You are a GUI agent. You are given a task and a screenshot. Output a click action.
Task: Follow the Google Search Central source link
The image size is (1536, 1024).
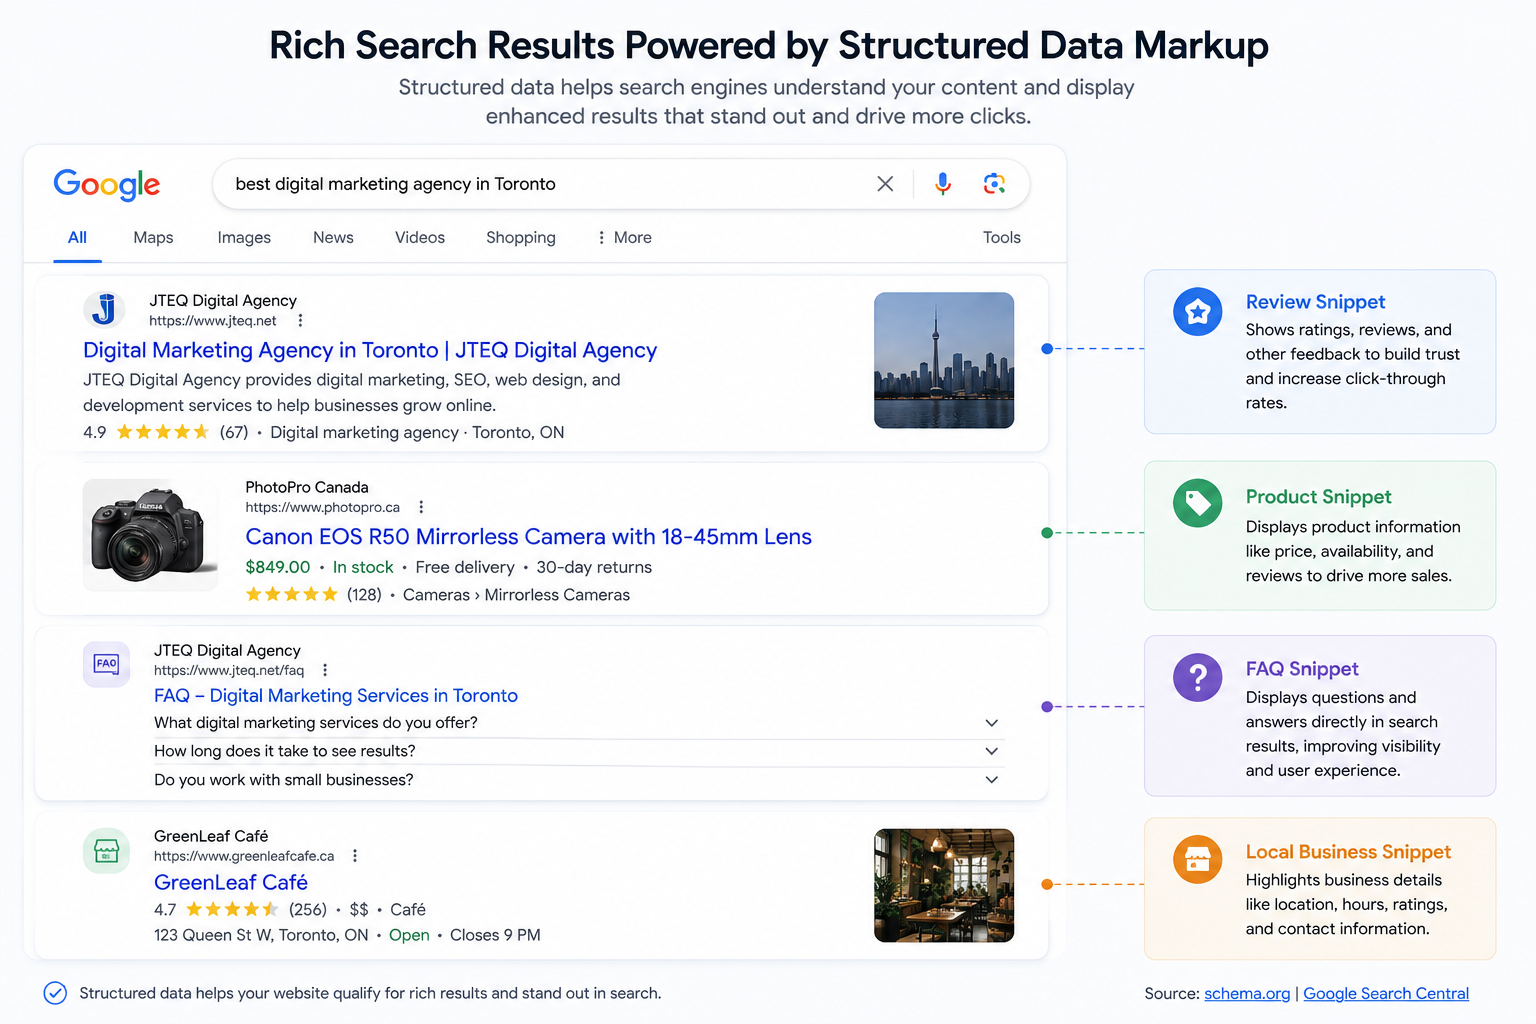pyautogui.click(x=1386, y=993)
